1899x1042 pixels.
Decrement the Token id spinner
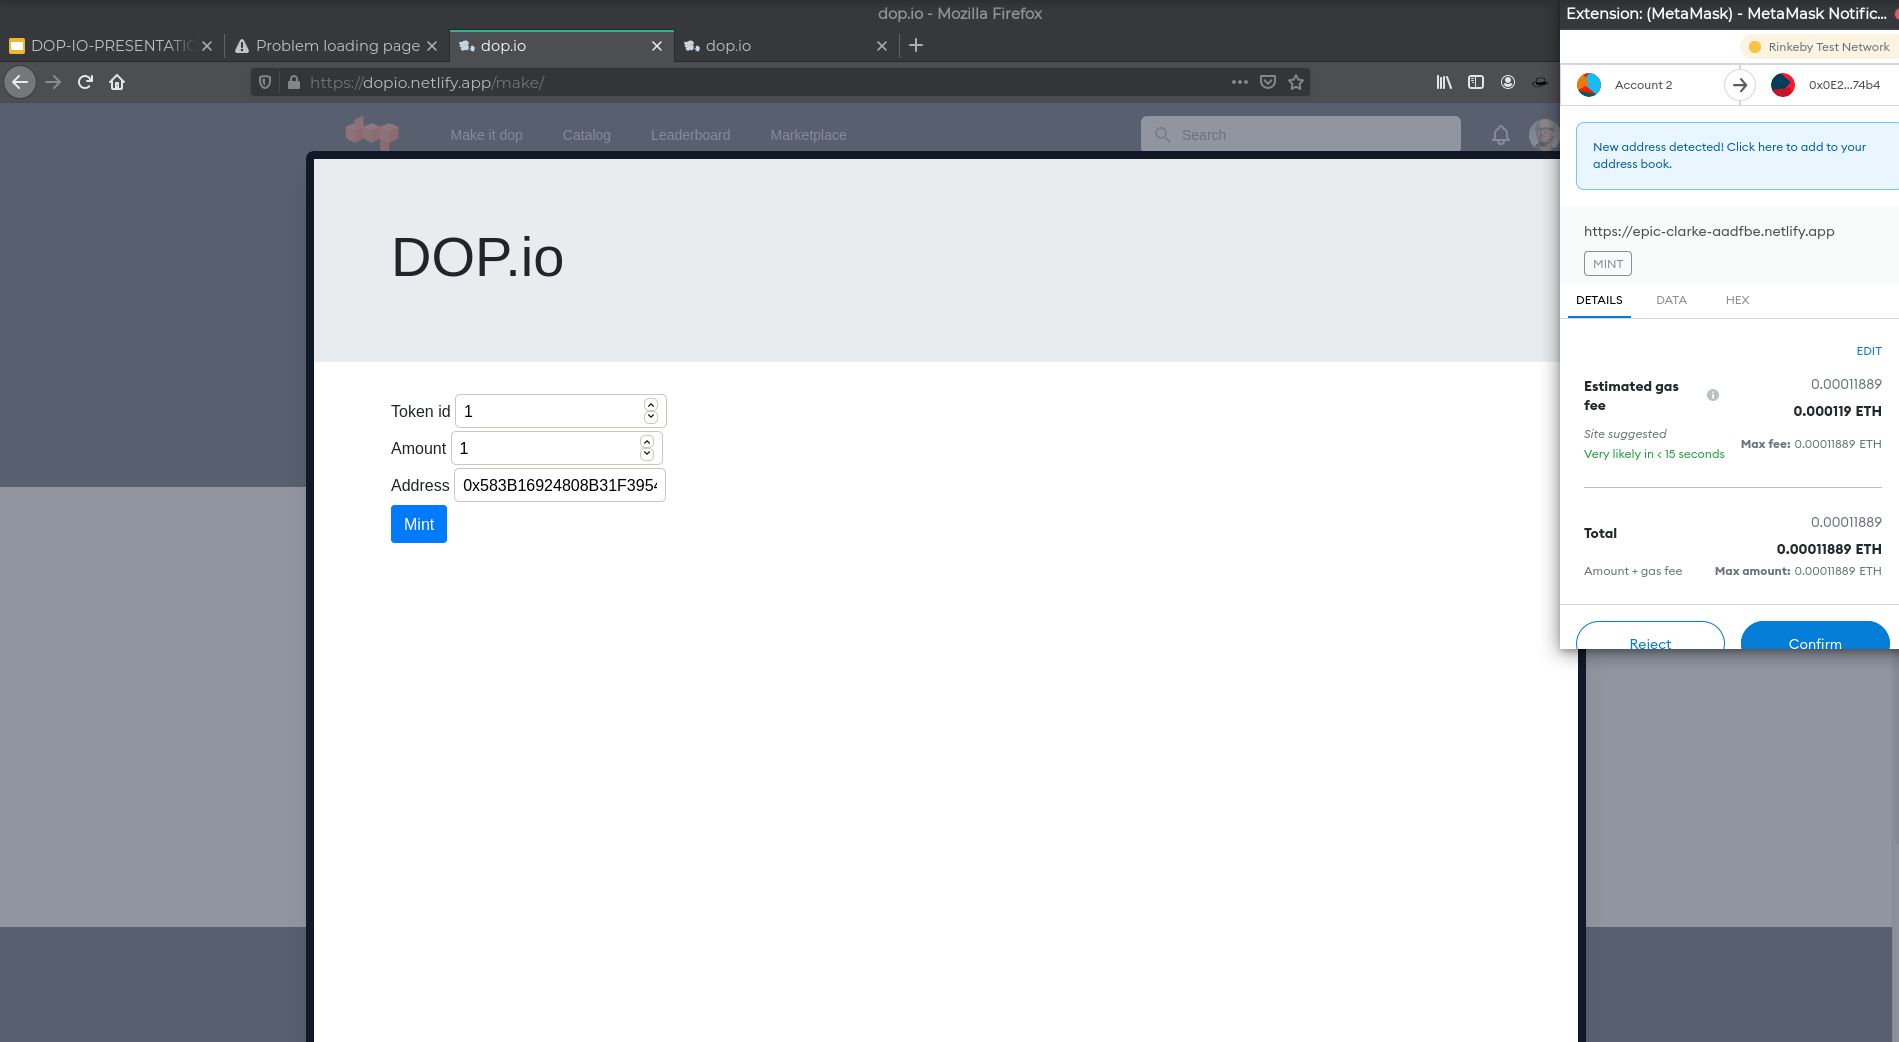point(651,417)
